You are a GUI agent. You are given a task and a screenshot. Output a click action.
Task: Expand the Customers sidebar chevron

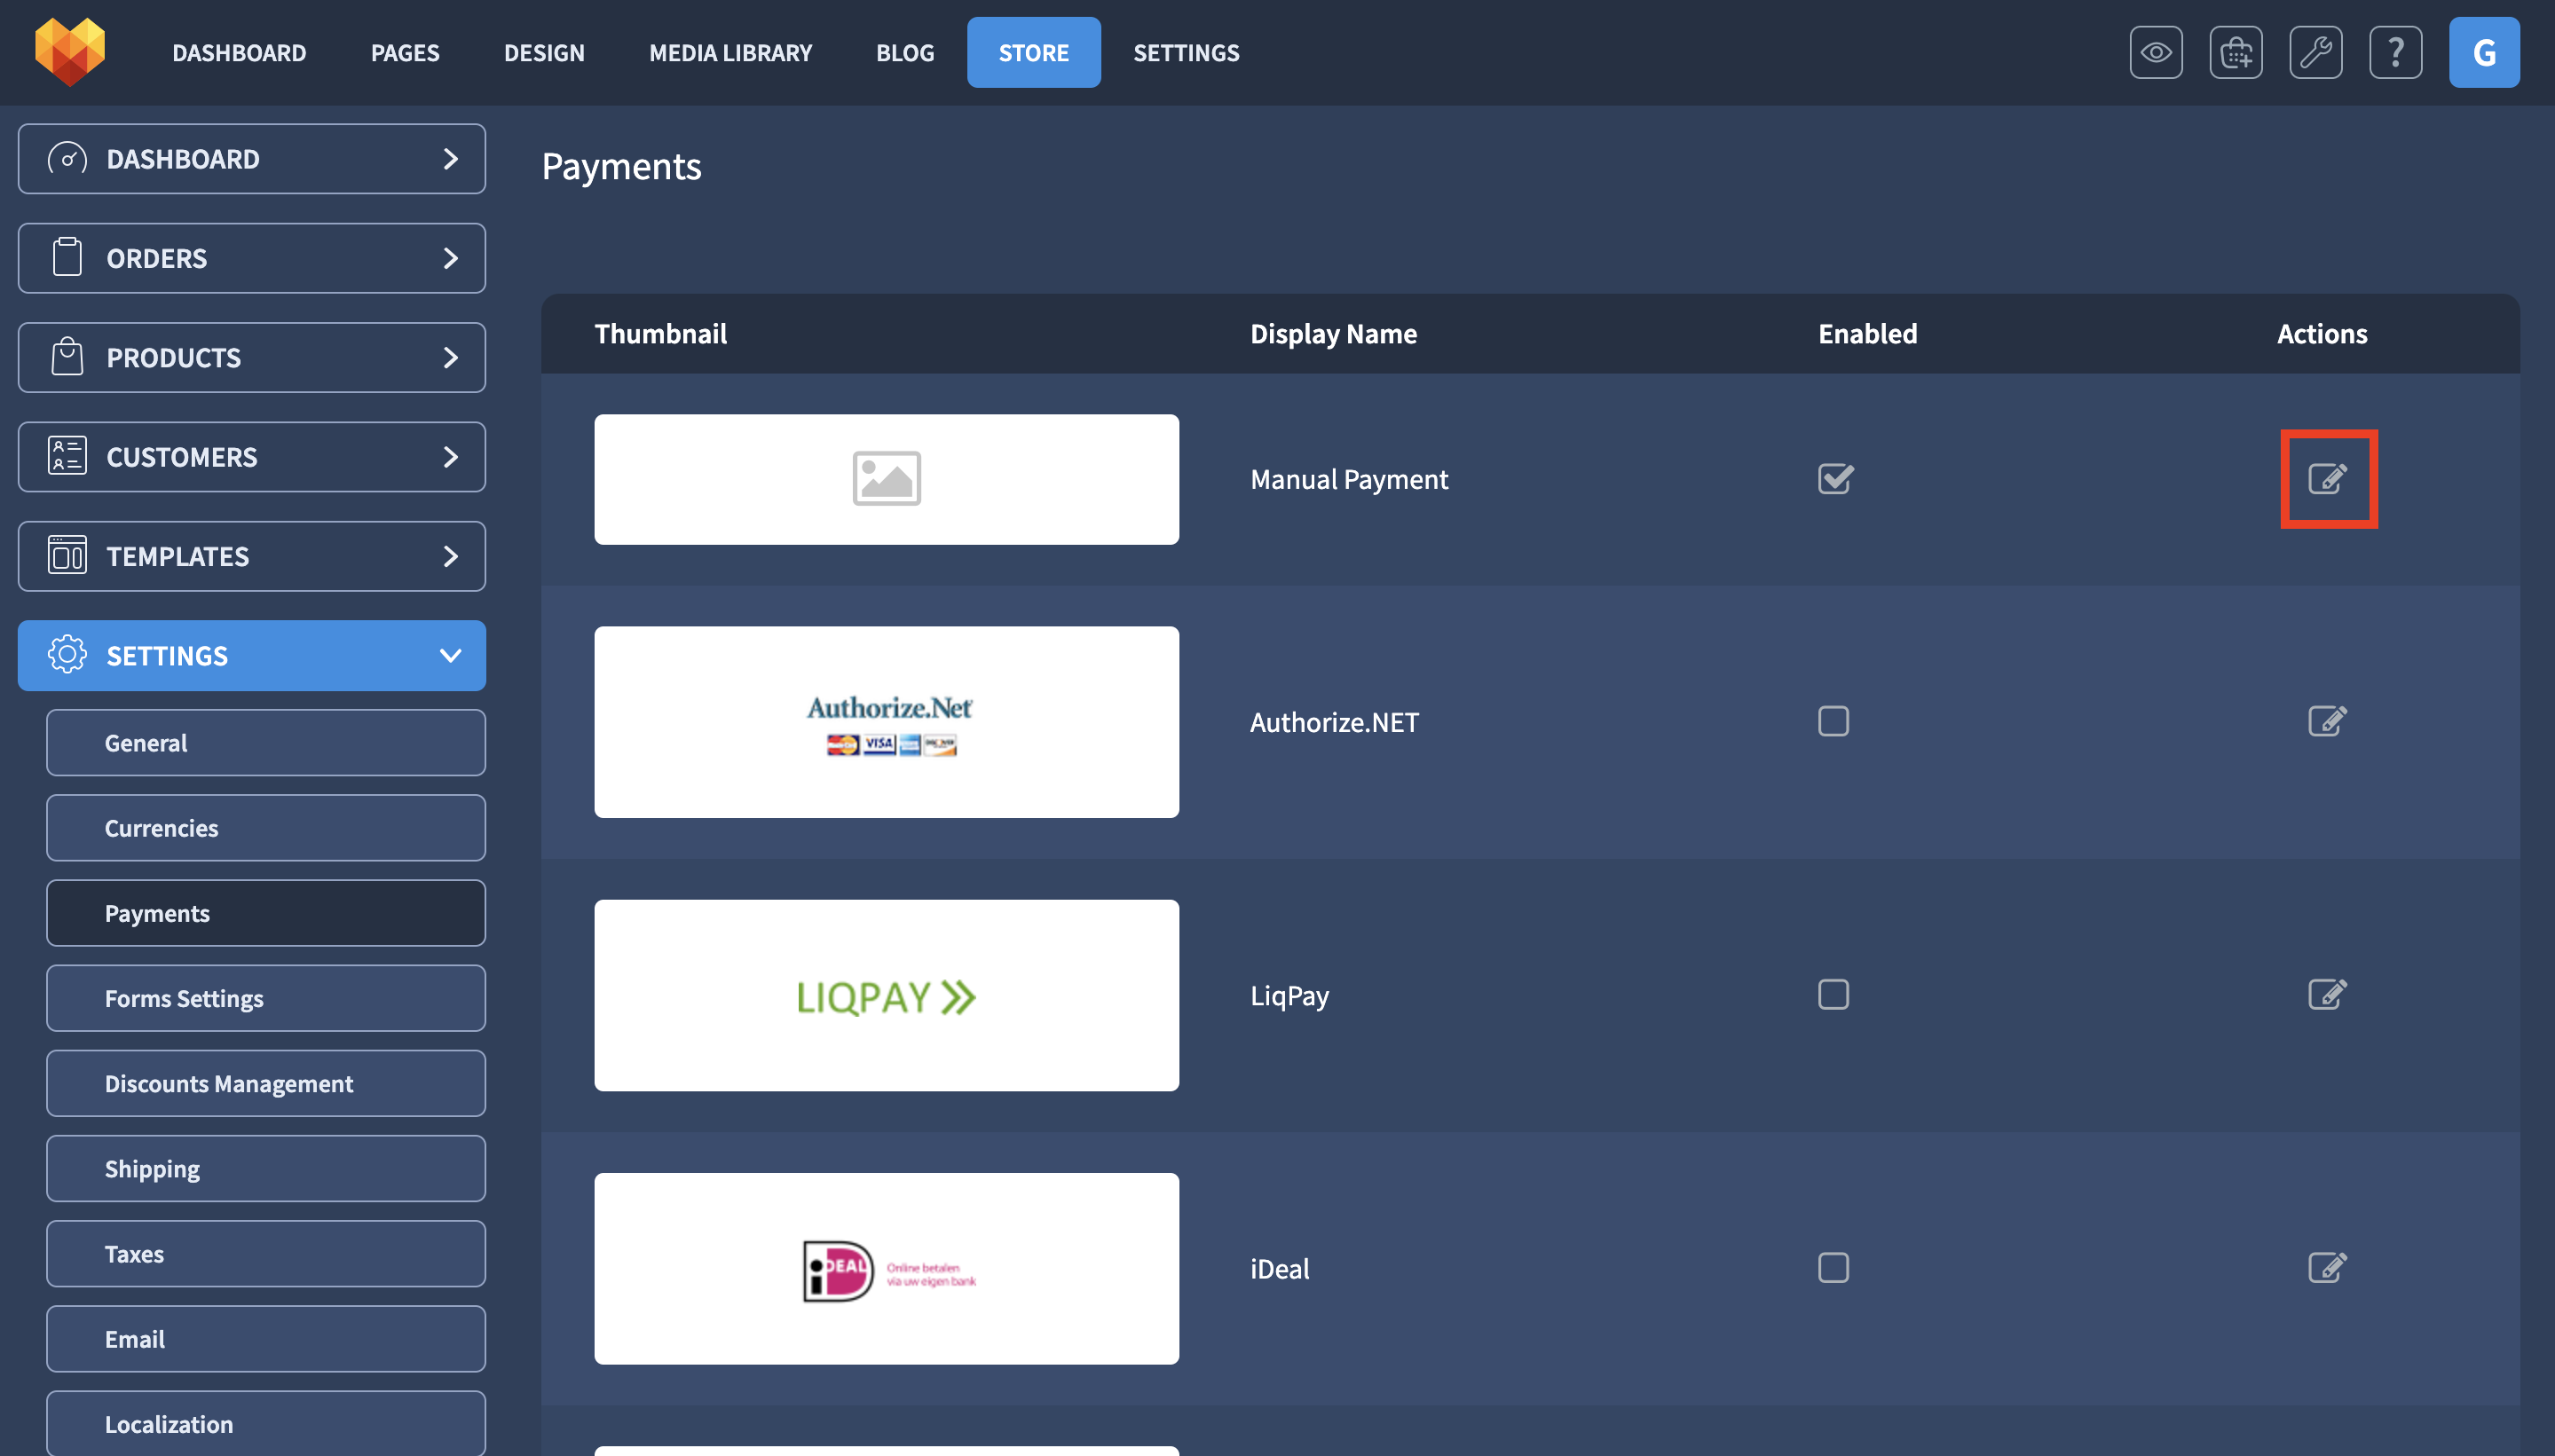tap(451, 456)
